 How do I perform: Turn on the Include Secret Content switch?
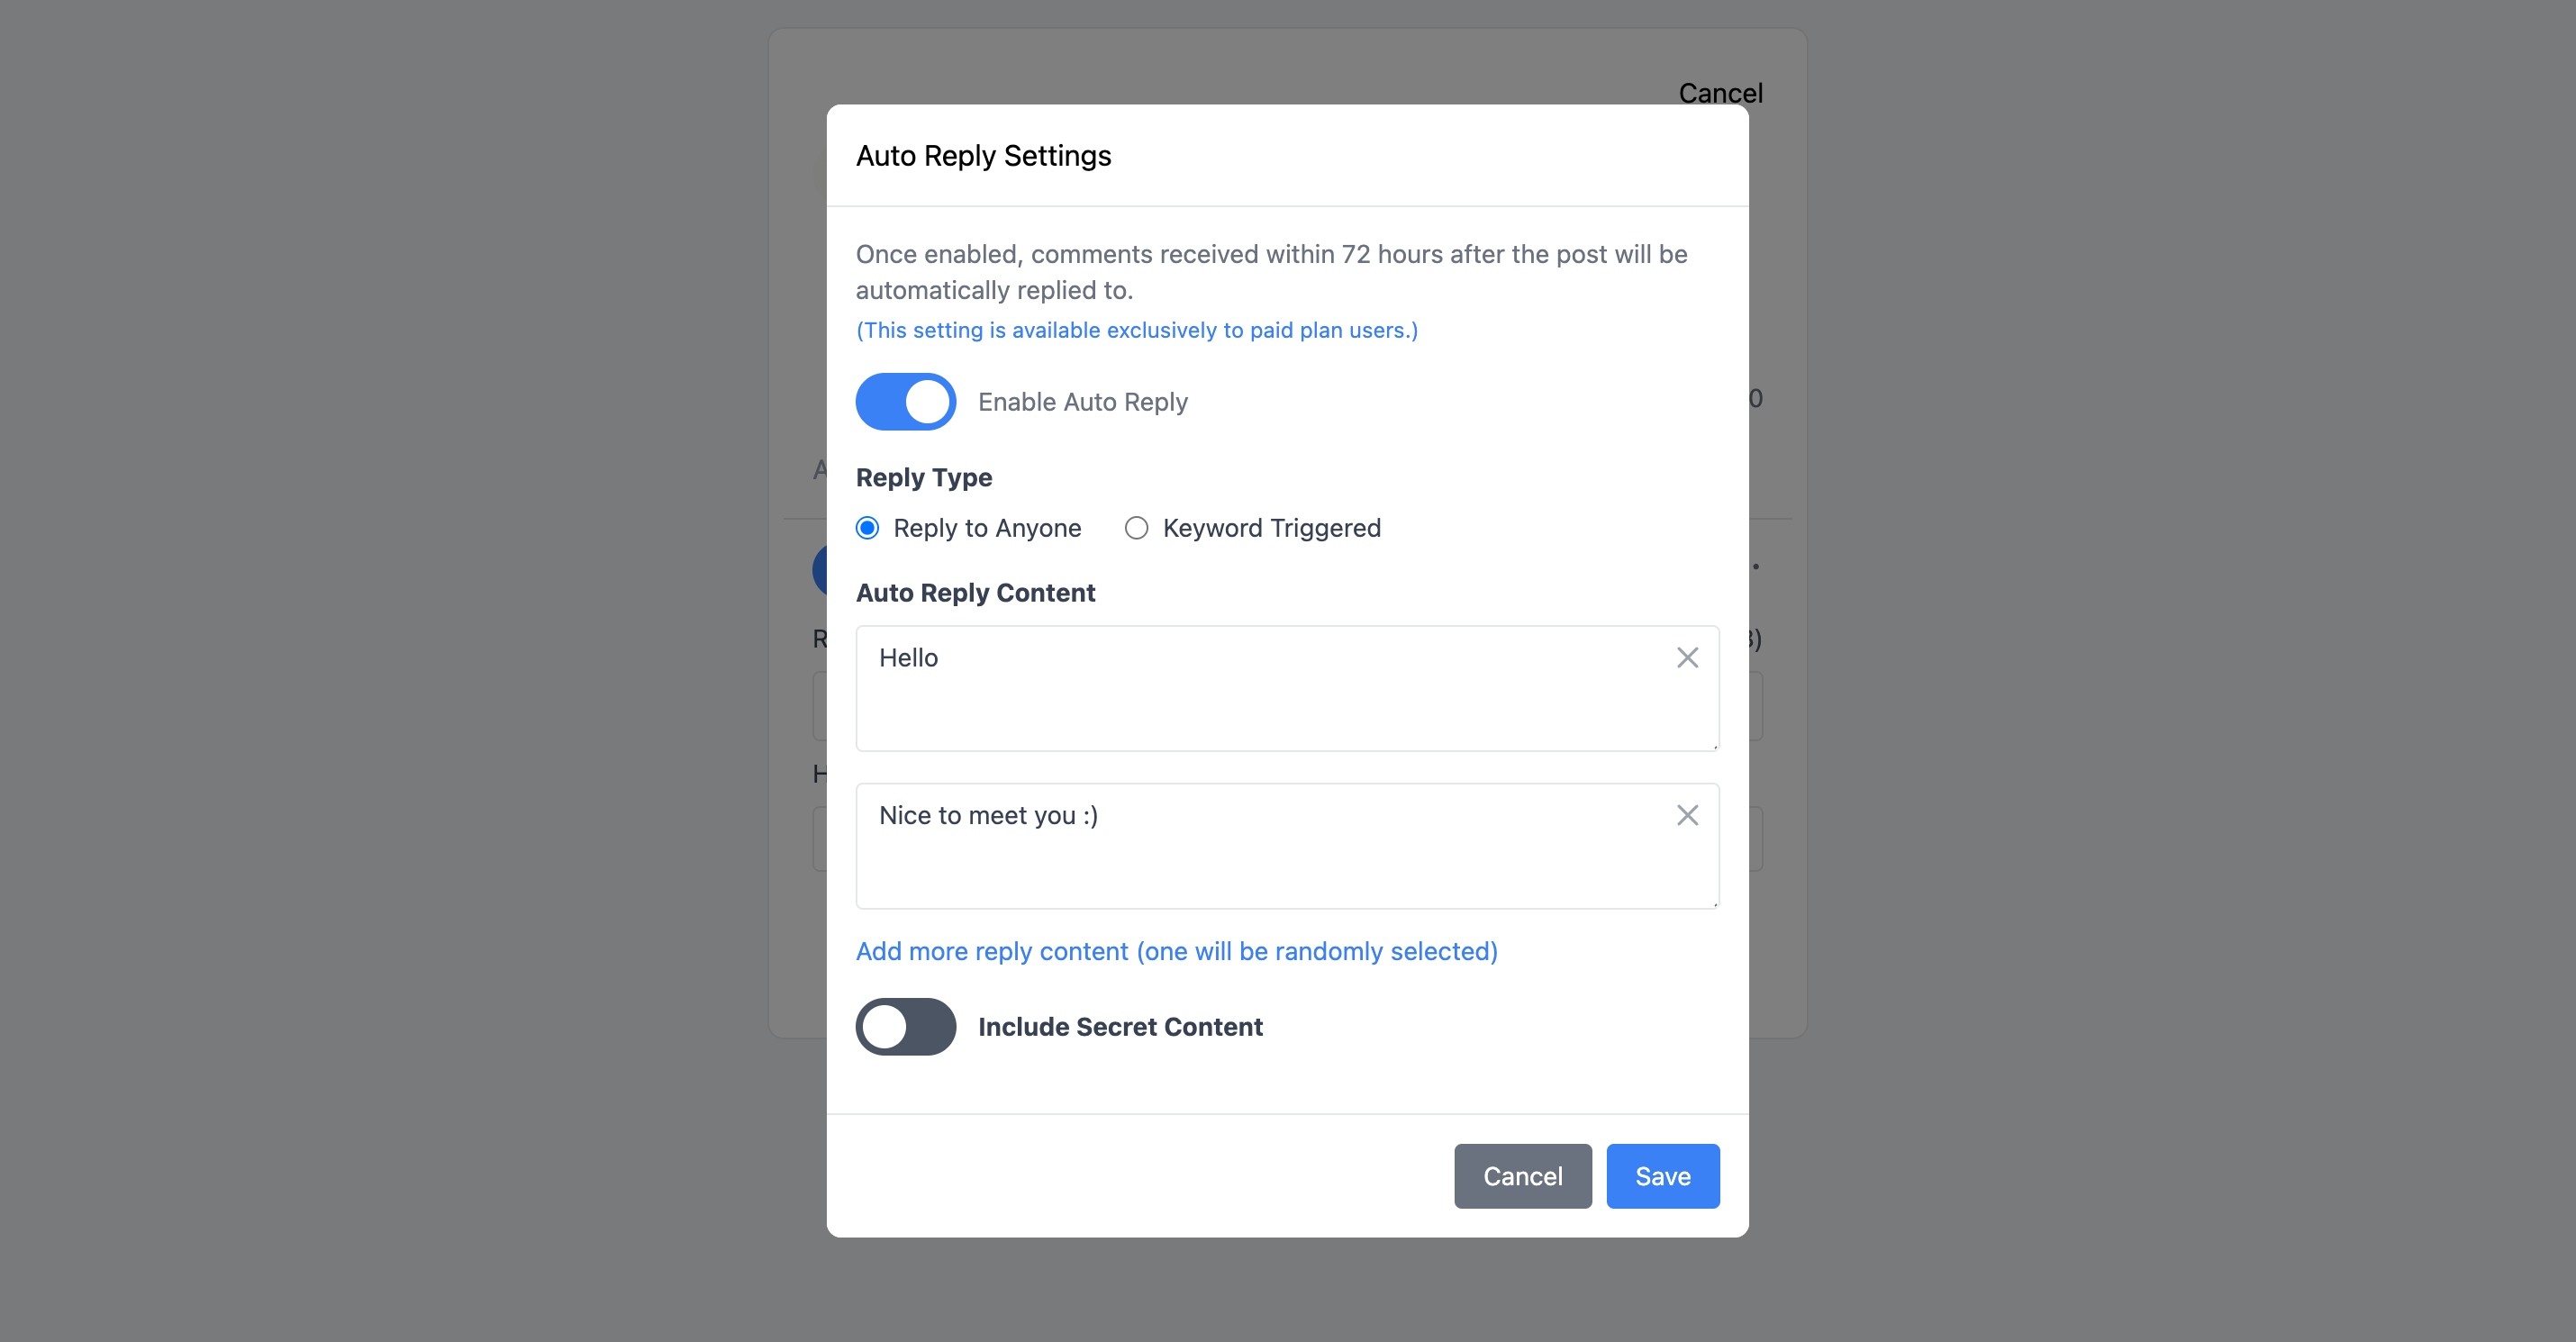coord(905,1027)
